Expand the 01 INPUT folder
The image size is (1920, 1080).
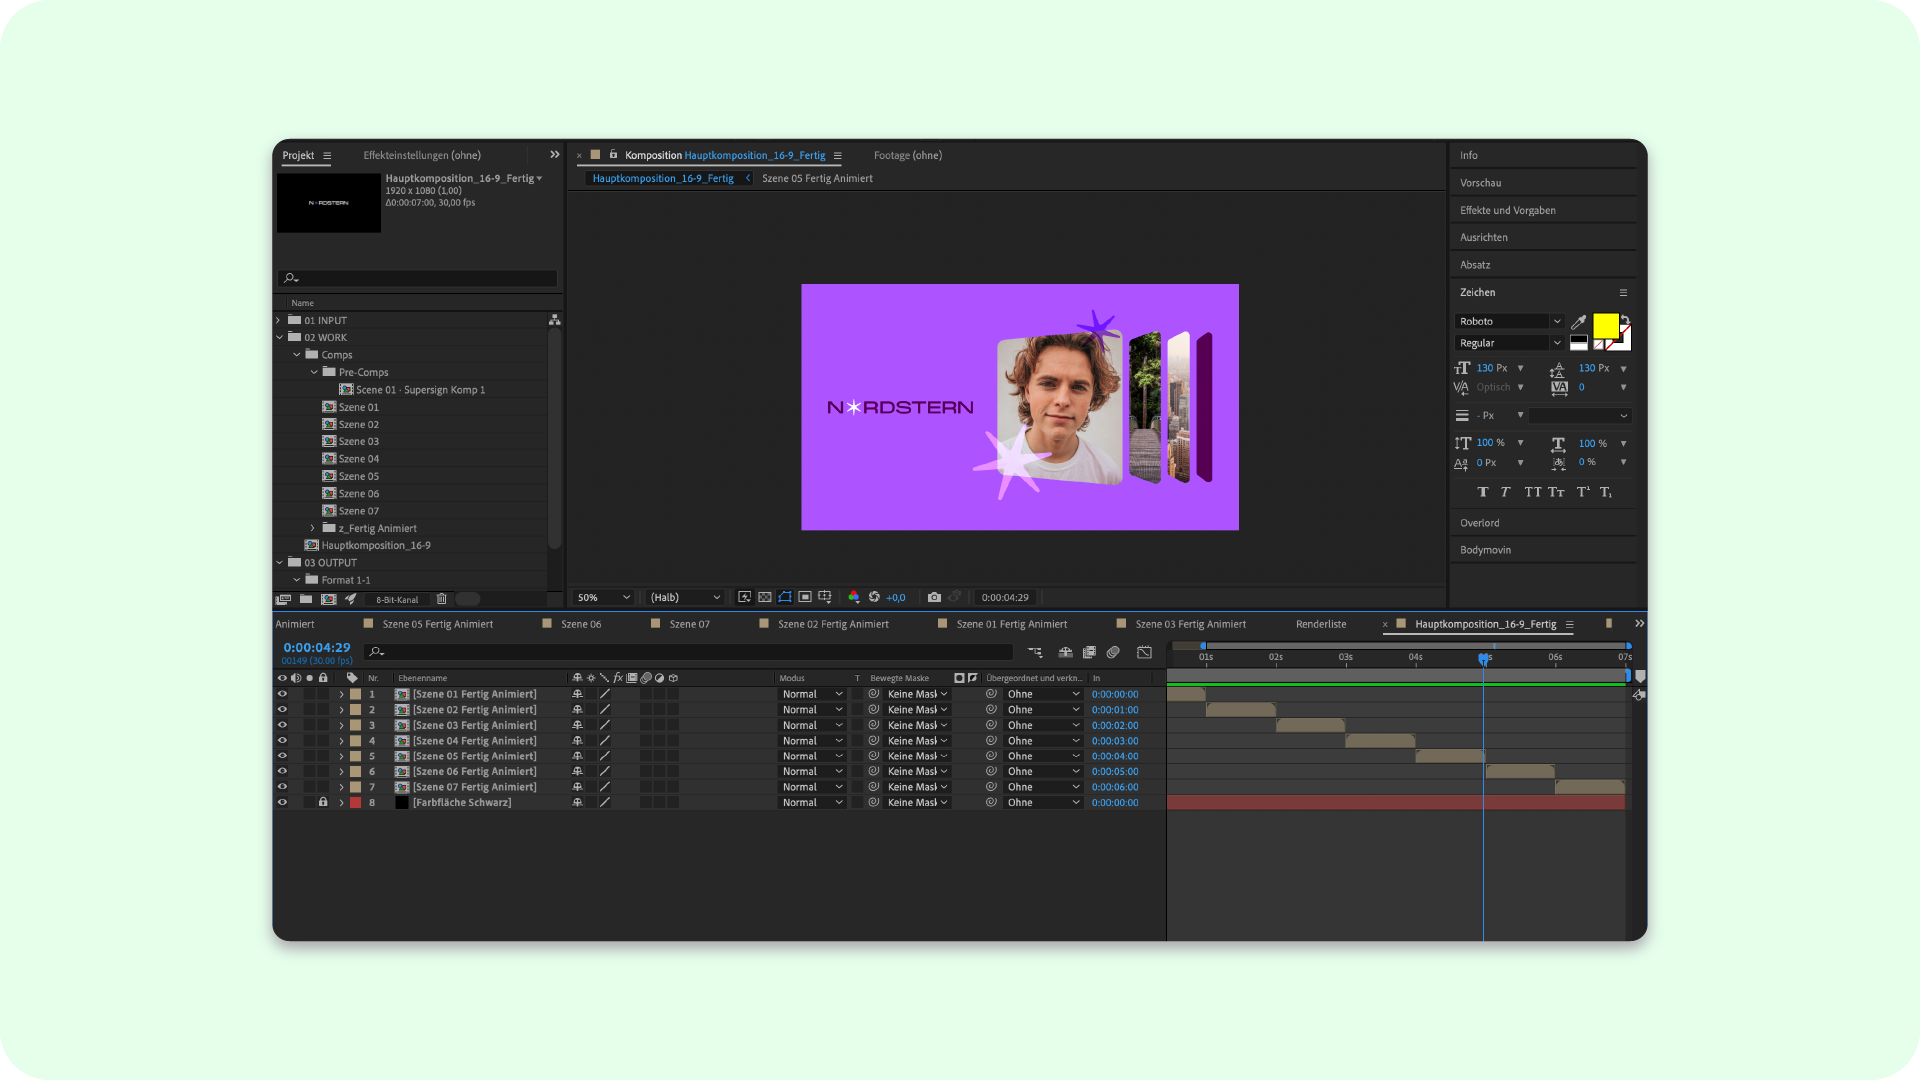click(279, 320)
